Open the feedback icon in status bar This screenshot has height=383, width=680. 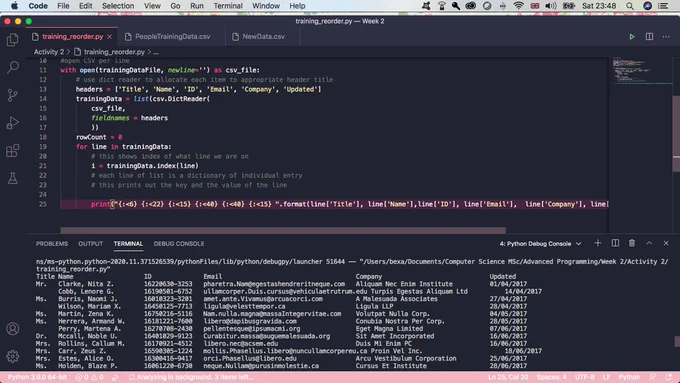coord(652,377)
